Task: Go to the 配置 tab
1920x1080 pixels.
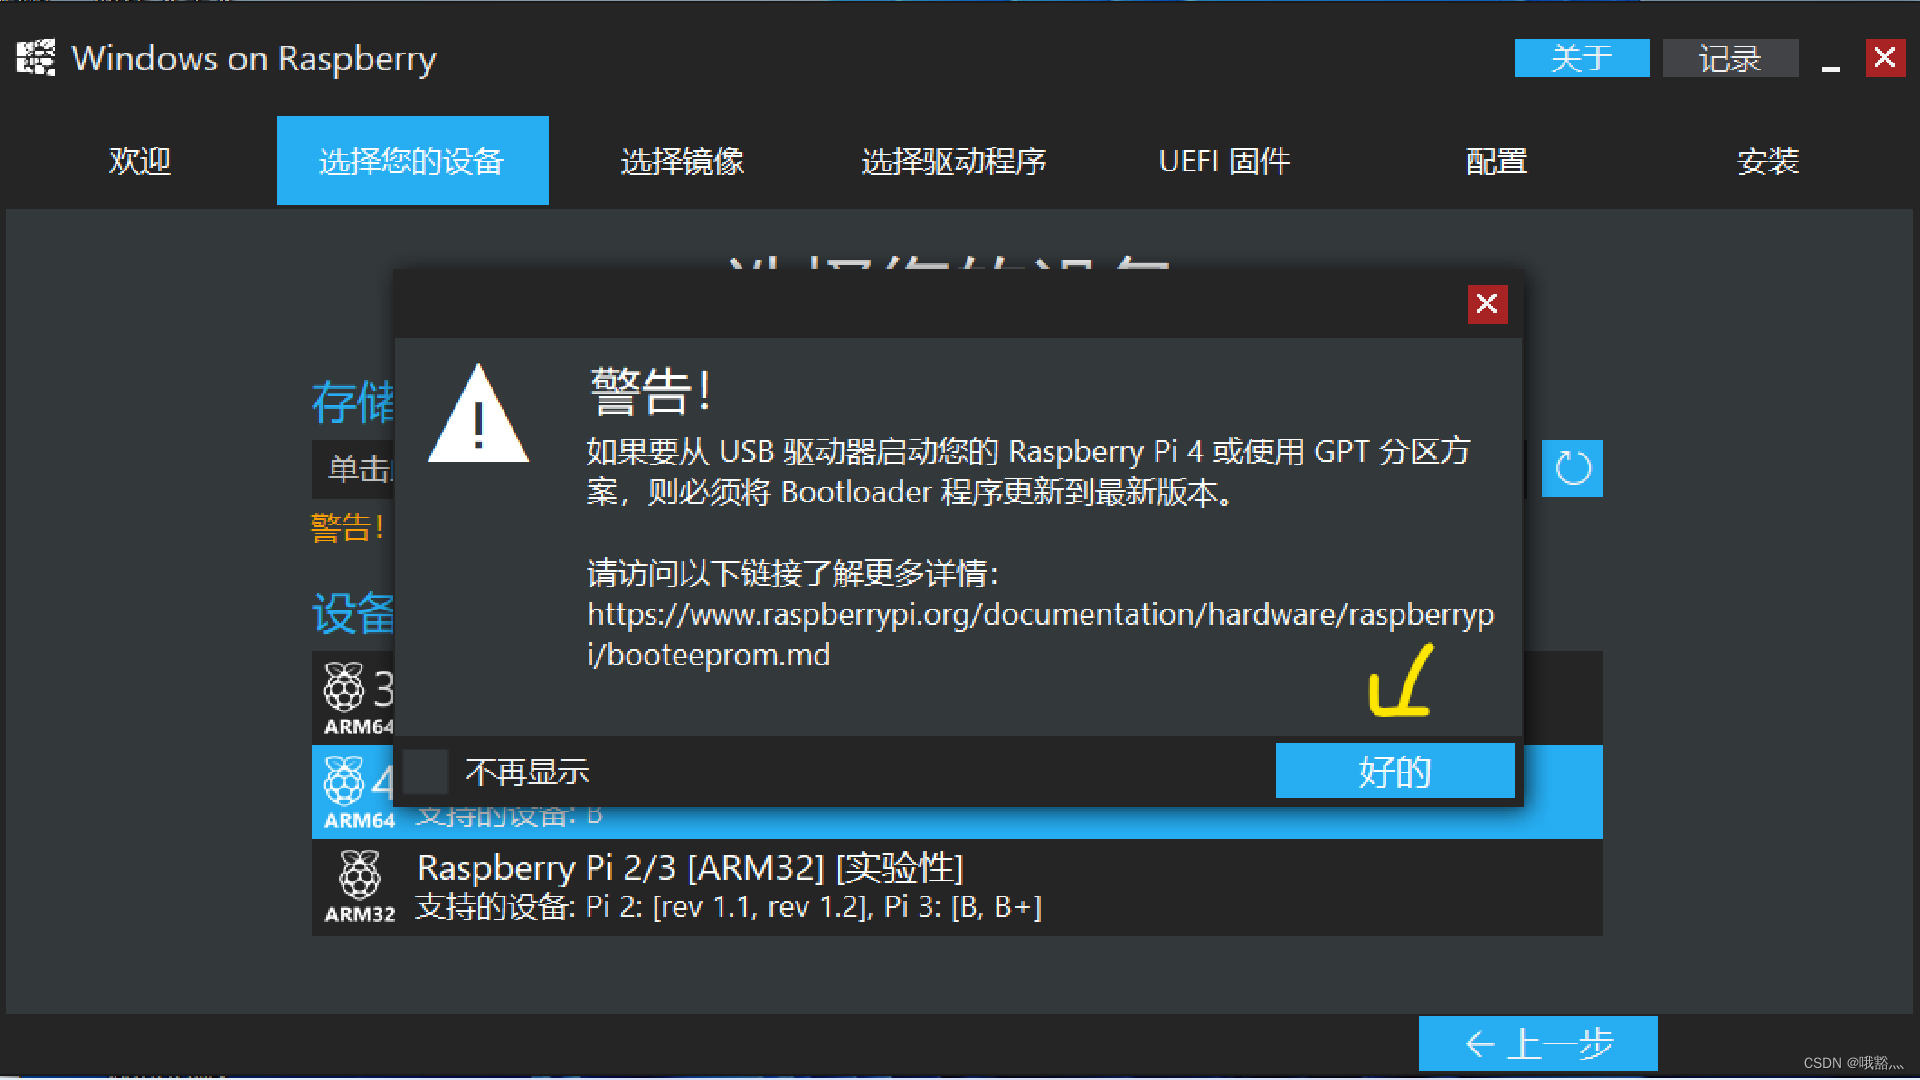Action: click(x=1496, y=161)
